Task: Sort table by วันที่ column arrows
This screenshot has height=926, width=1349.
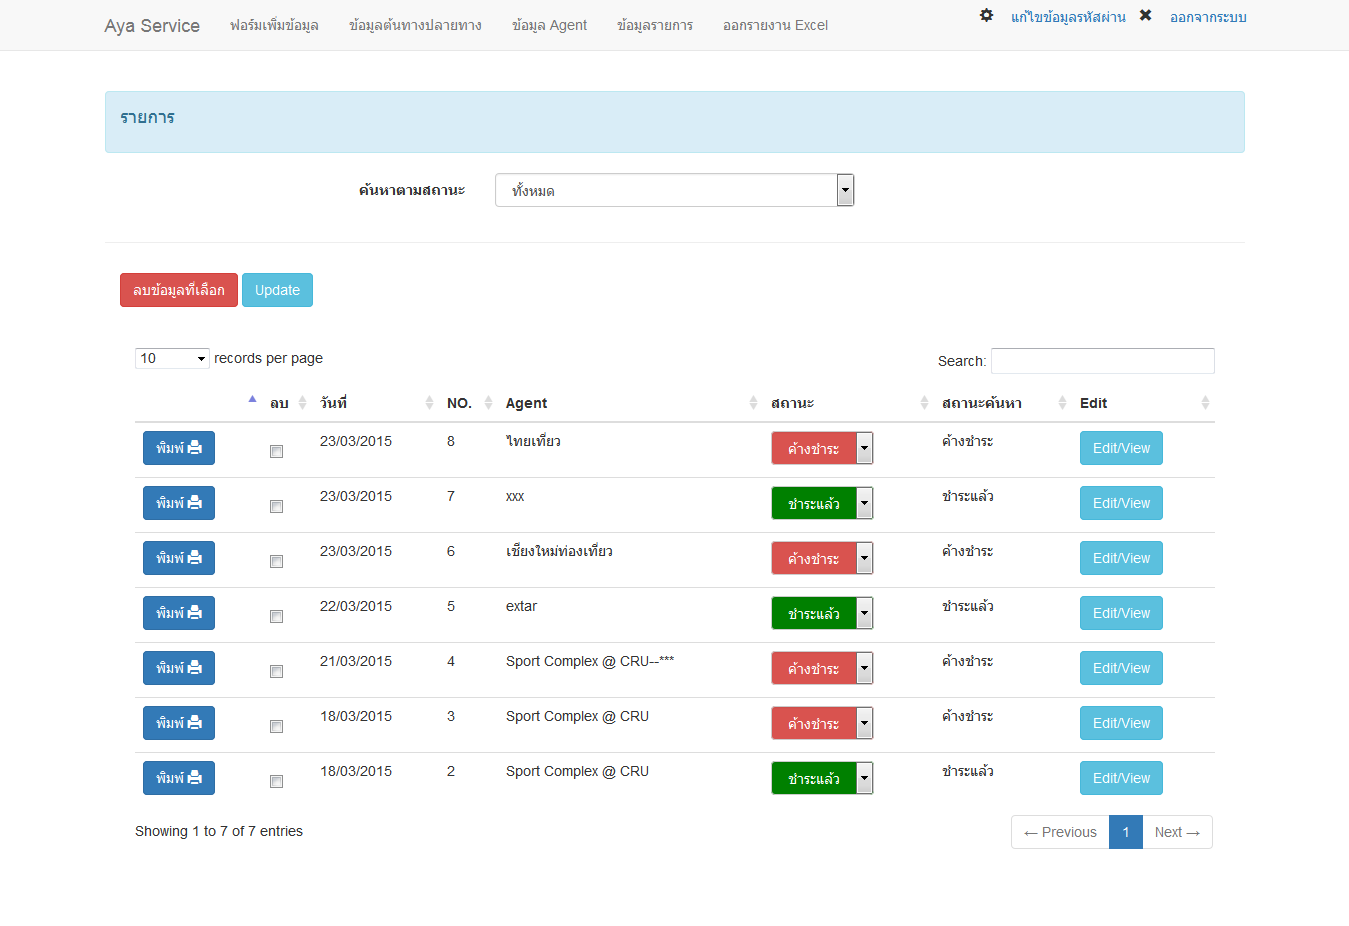Action: click(429, 403)
